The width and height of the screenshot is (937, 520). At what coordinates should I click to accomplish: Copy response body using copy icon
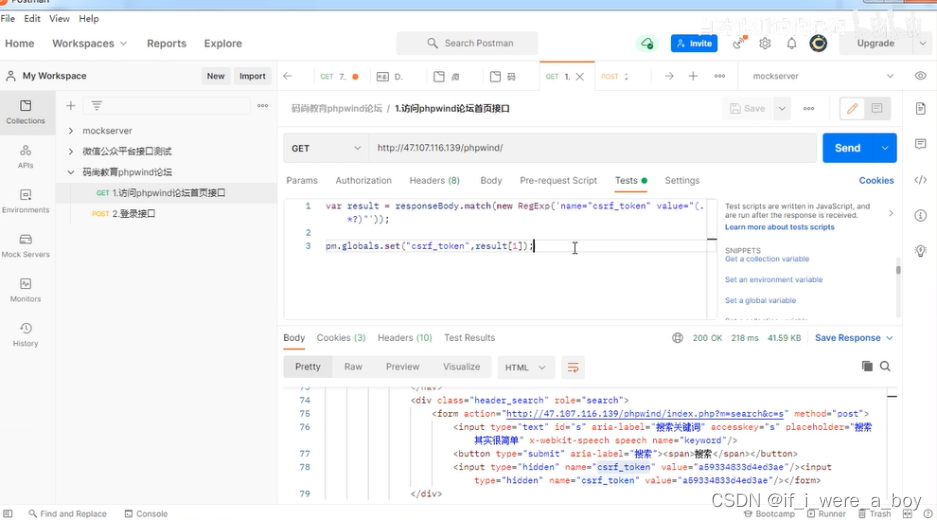click(866, 366)
